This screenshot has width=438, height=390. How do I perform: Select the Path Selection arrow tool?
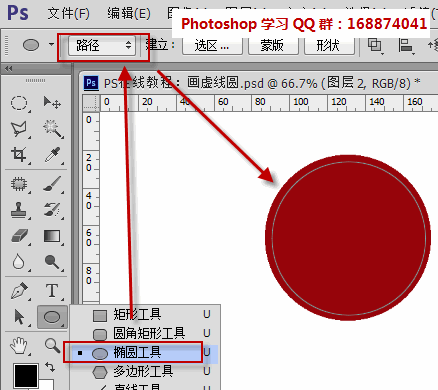[x=19, y=317]
